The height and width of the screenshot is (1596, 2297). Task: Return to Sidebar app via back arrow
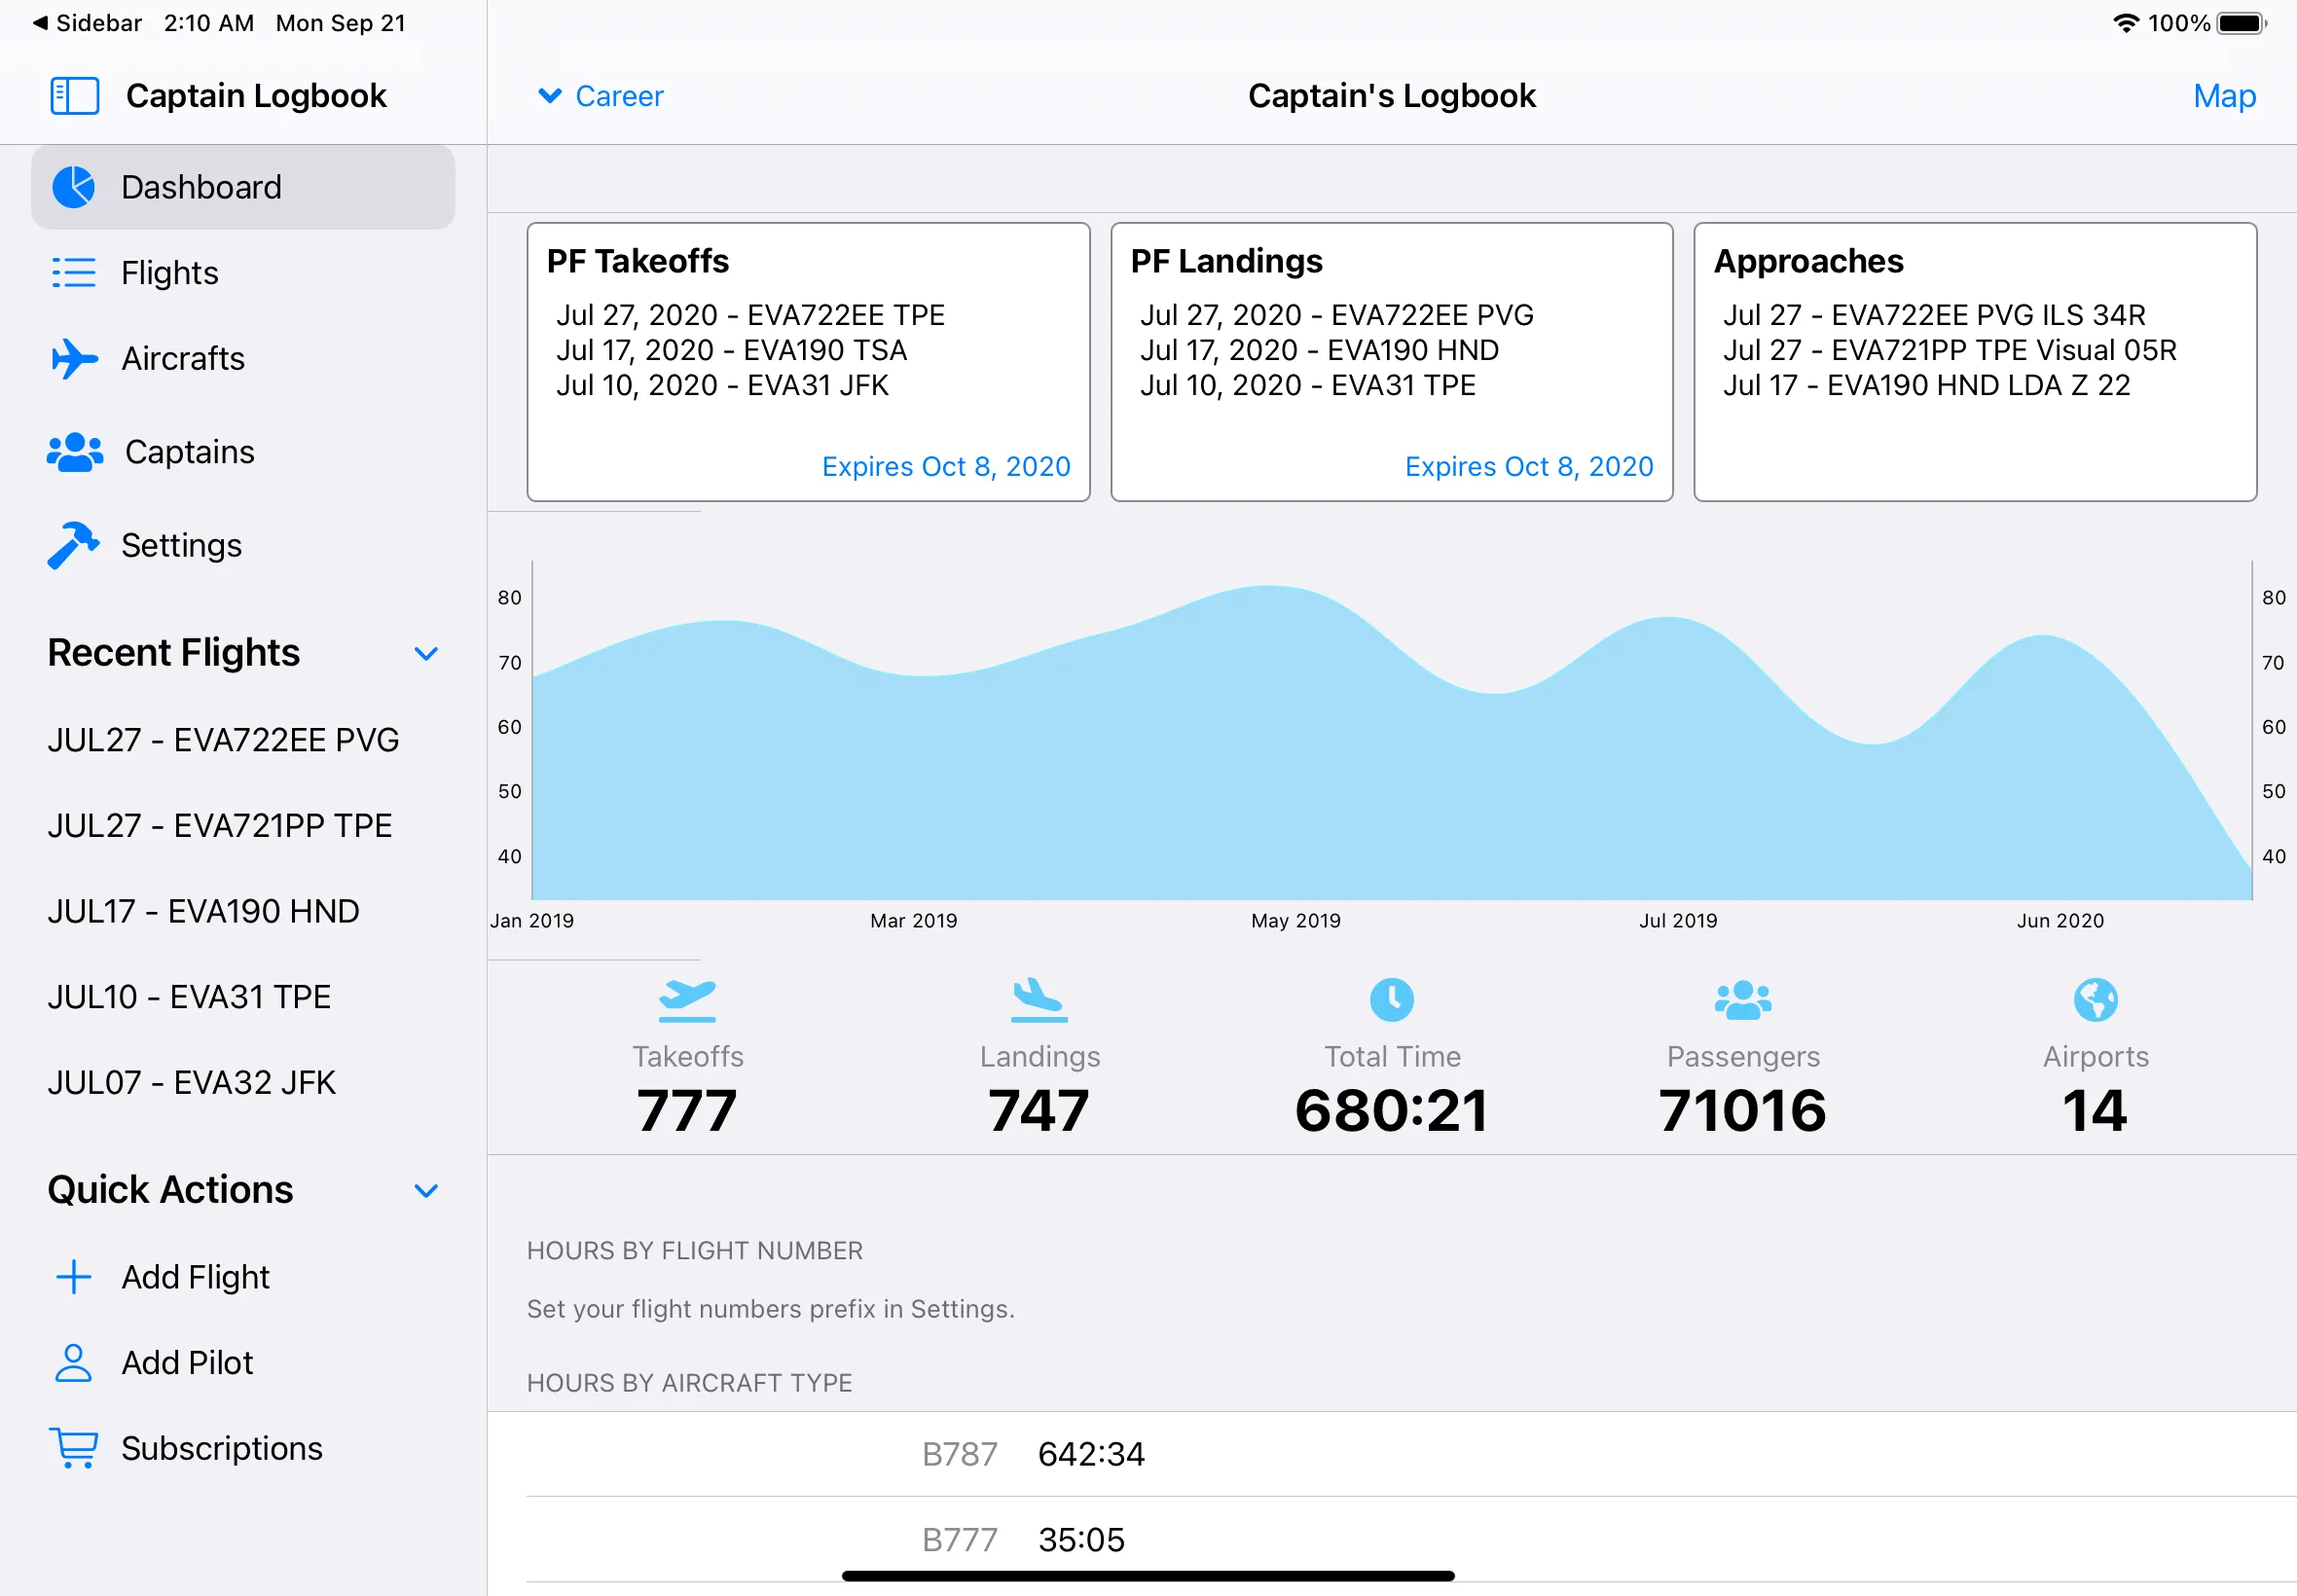88,23
